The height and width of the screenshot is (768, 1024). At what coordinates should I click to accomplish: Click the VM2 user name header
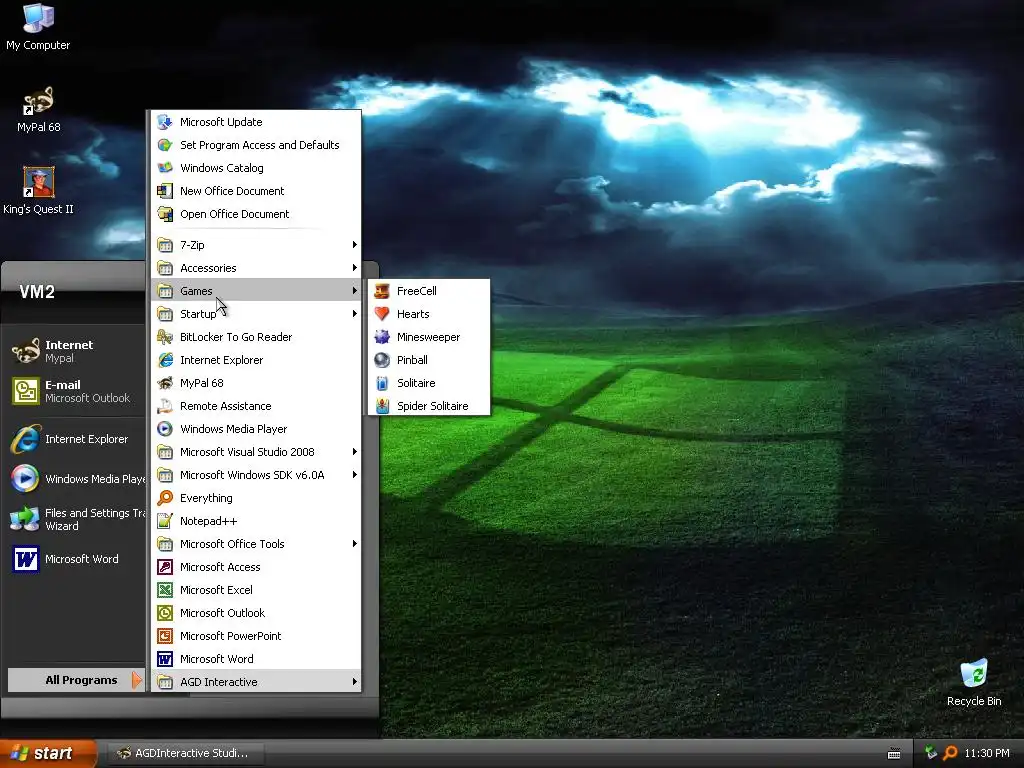coord(37,292)
